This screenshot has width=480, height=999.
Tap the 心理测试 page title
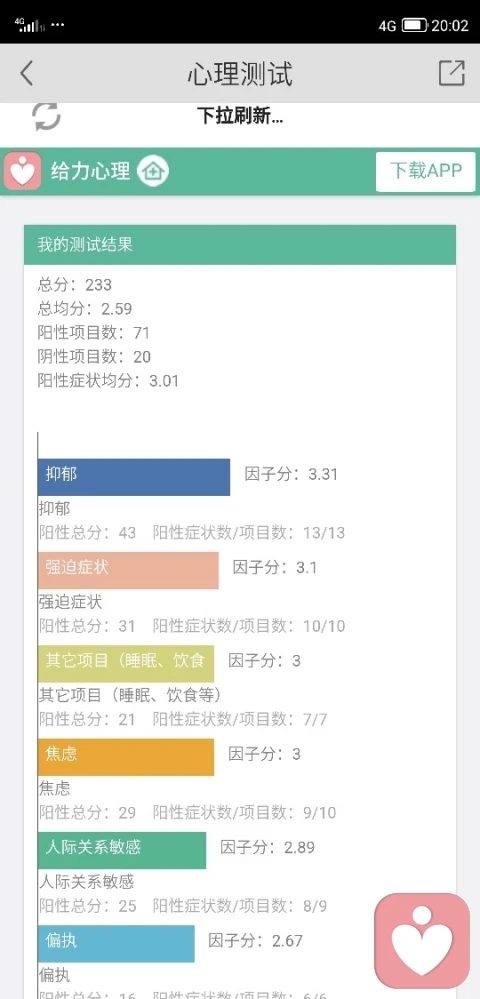tap(240, 75)
